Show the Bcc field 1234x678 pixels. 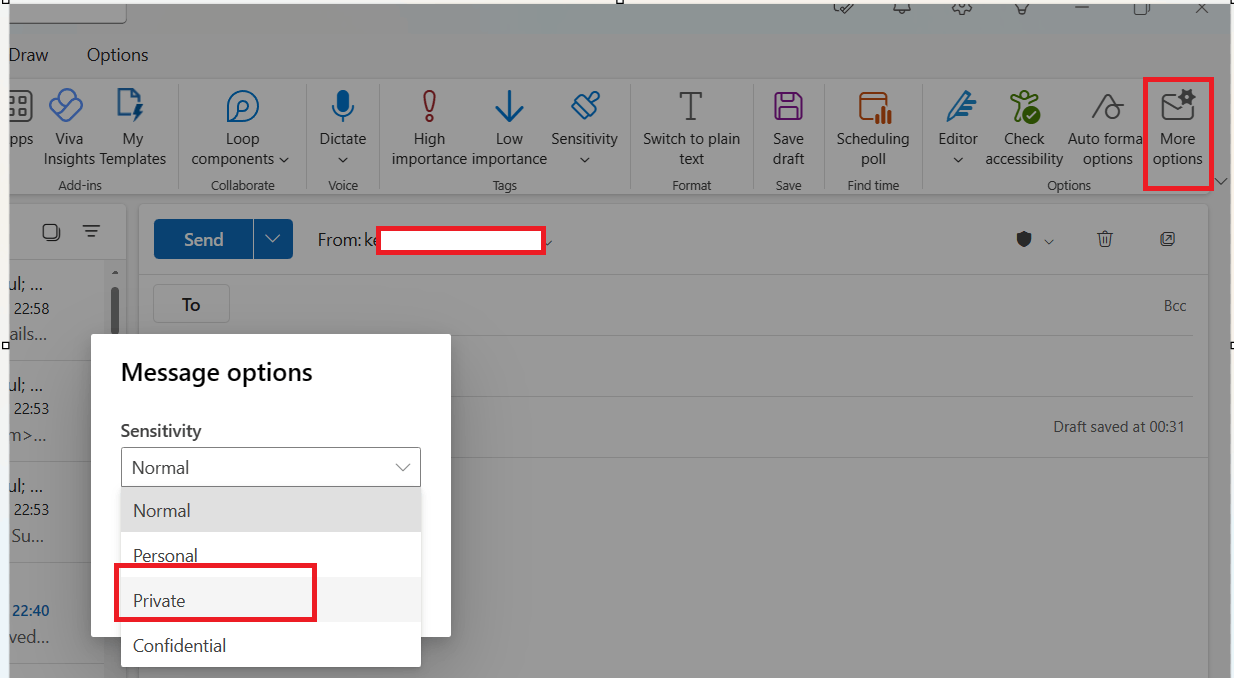(1175, 305)
